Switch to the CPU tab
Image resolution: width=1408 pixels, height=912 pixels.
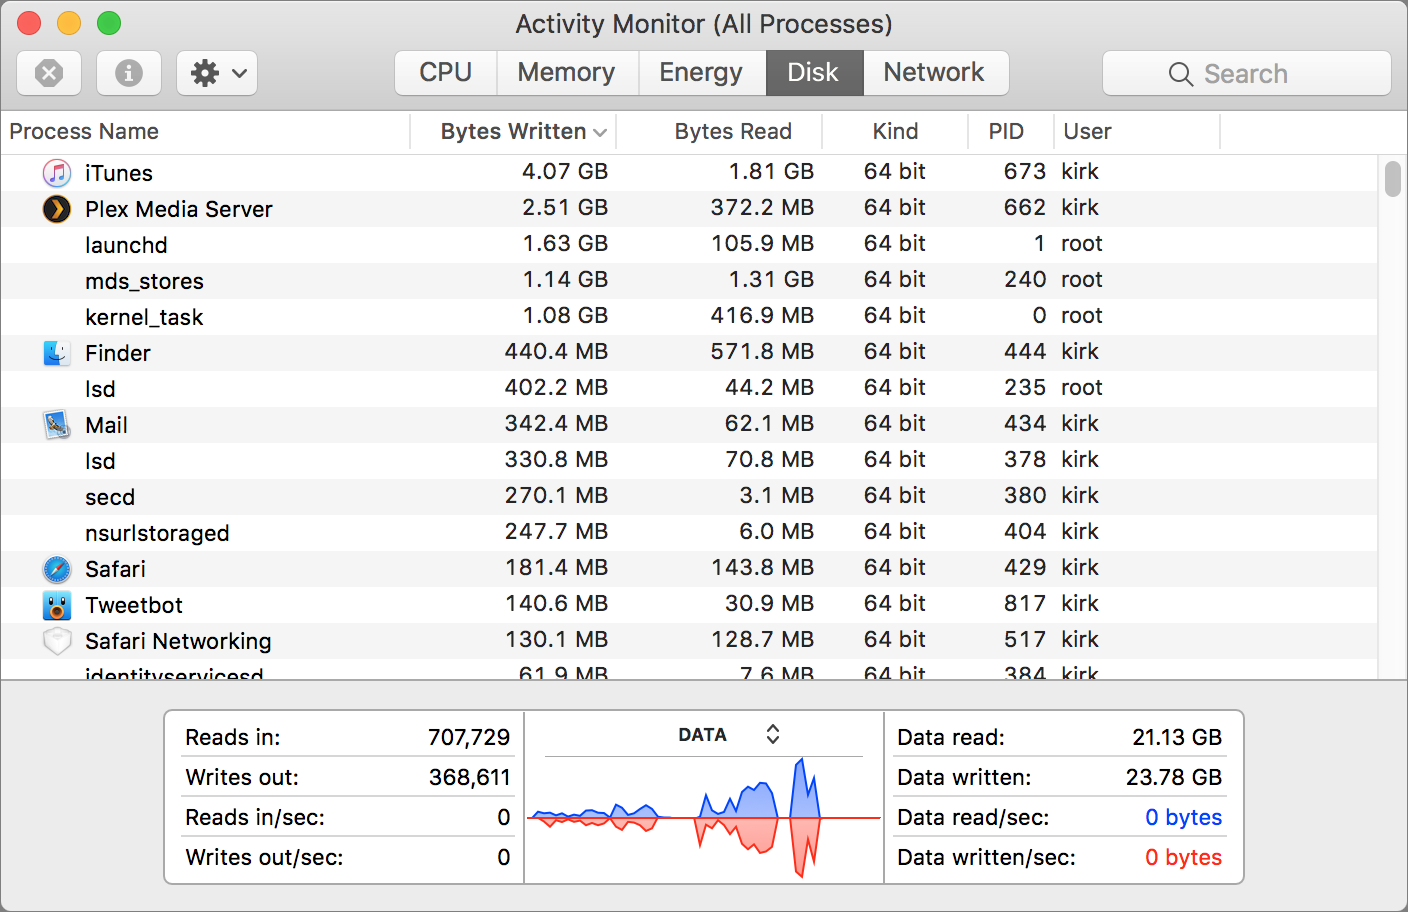(x=445, y=72)
